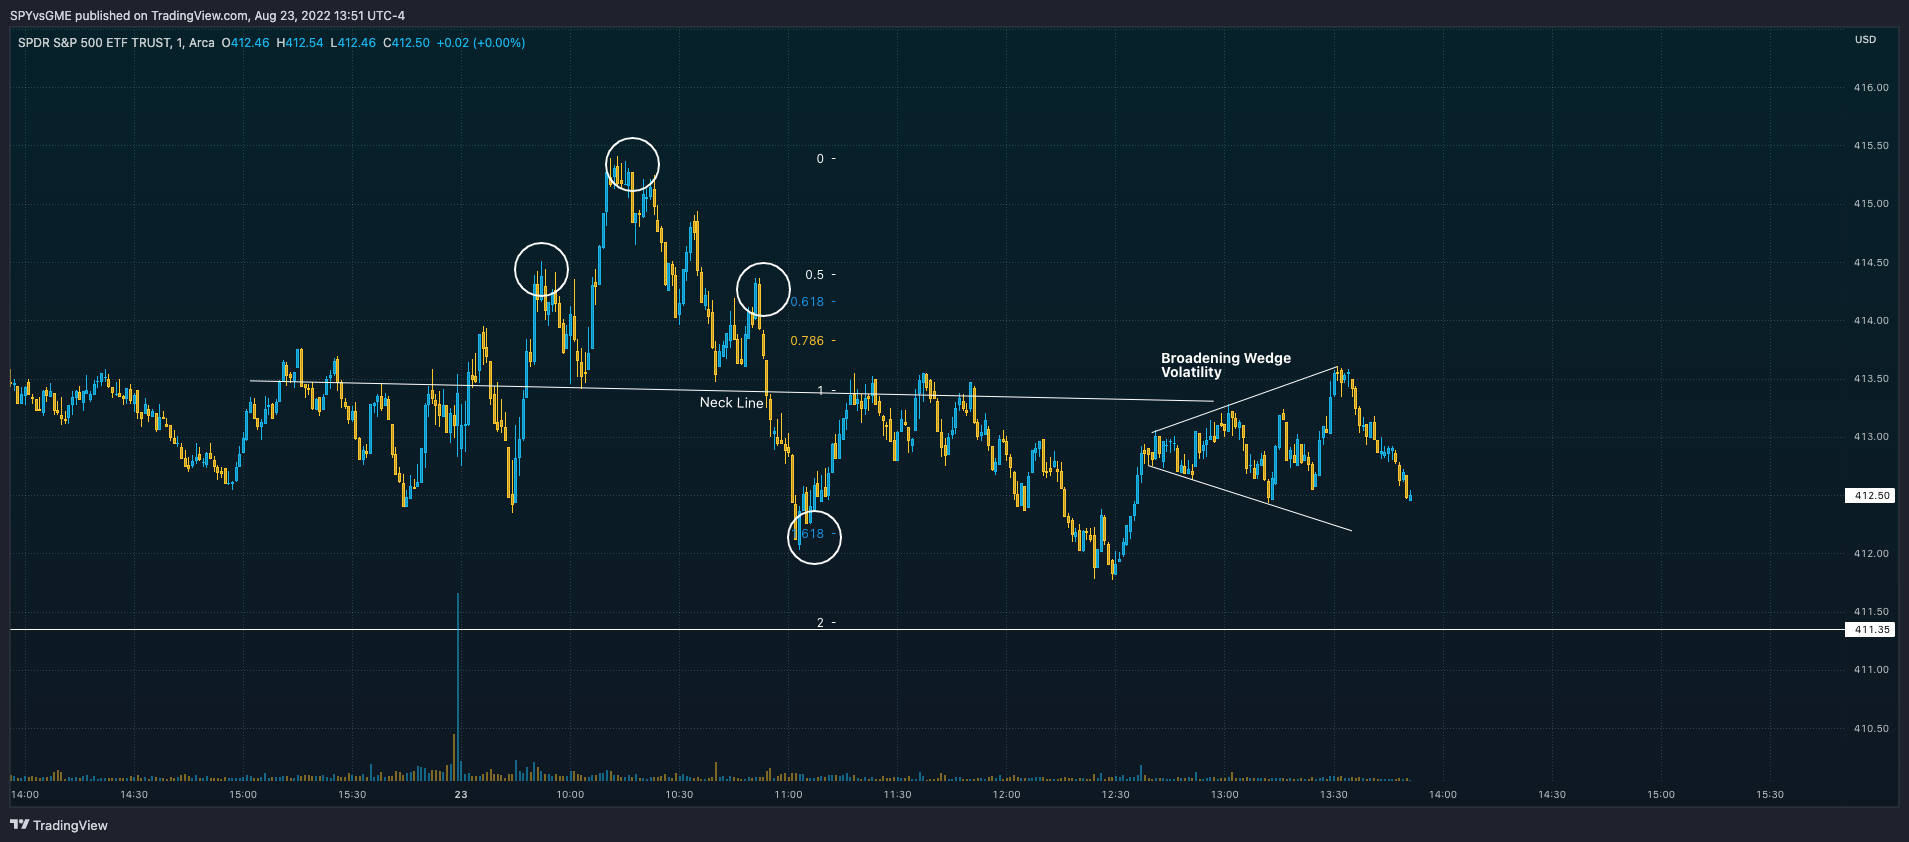Select the upper Broadening Wedge trendline
Image resolution: width=1909 pixels, height=842 pixels.
(1245, 400)
